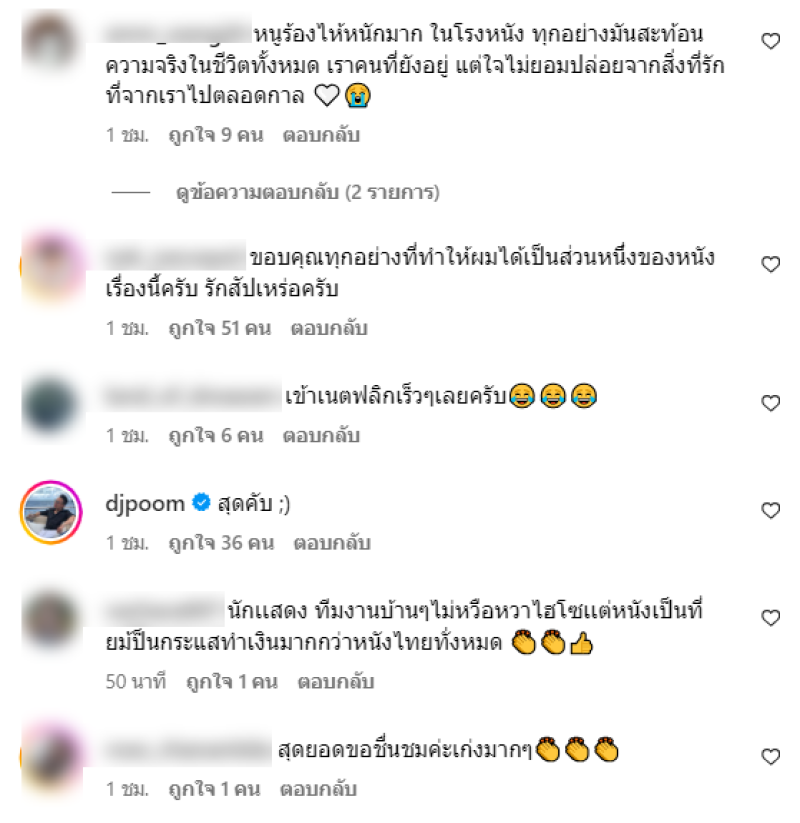Open djpoom's profile picture story
The height and width of the screenshot is (823, 800).
51,512
